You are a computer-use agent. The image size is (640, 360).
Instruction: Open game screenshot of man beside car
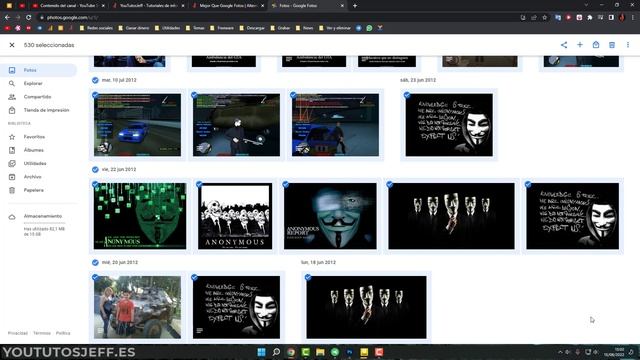pos(335,125)
